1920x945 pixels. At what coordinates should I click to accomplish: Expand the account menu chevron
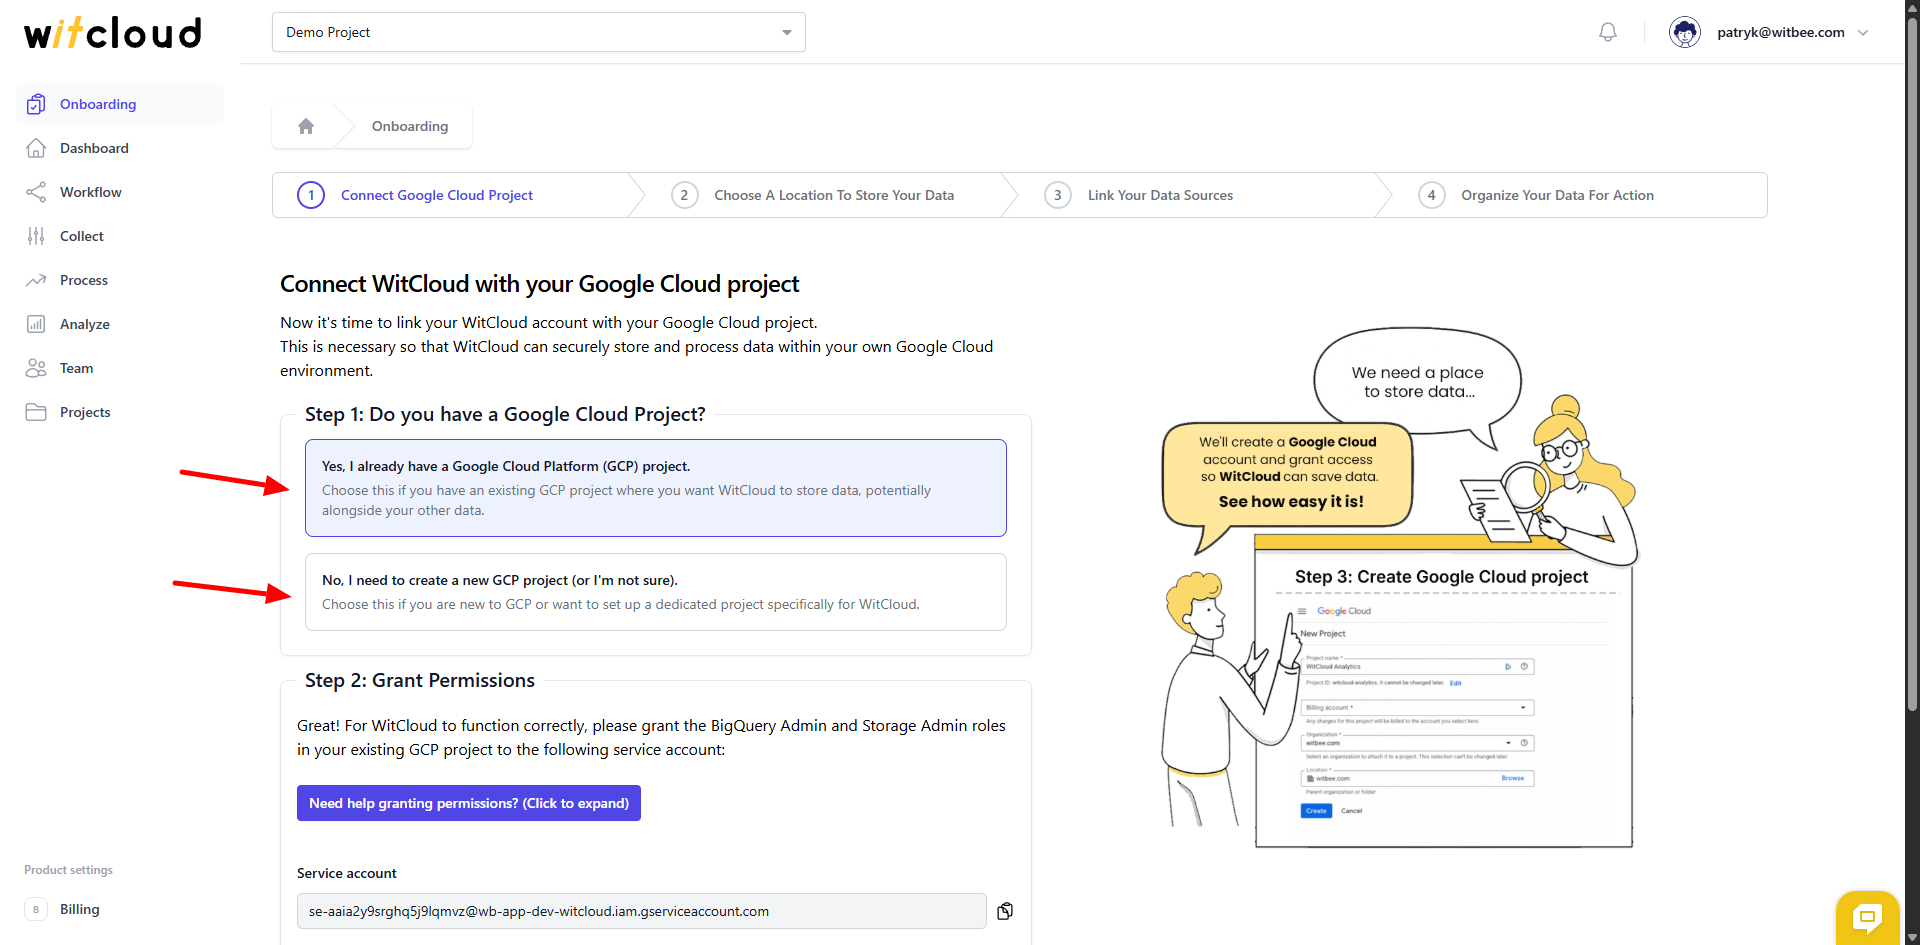(x=1863, y=32)
